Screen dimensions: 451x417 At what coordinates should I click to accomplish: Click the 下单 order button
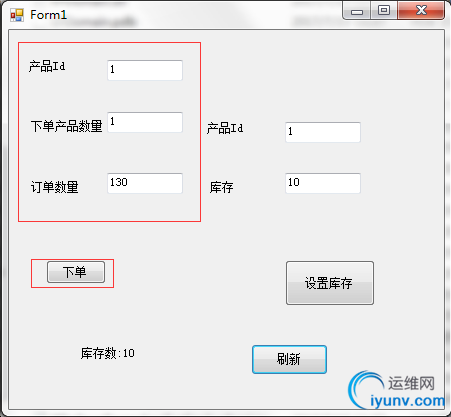point(76,272)
